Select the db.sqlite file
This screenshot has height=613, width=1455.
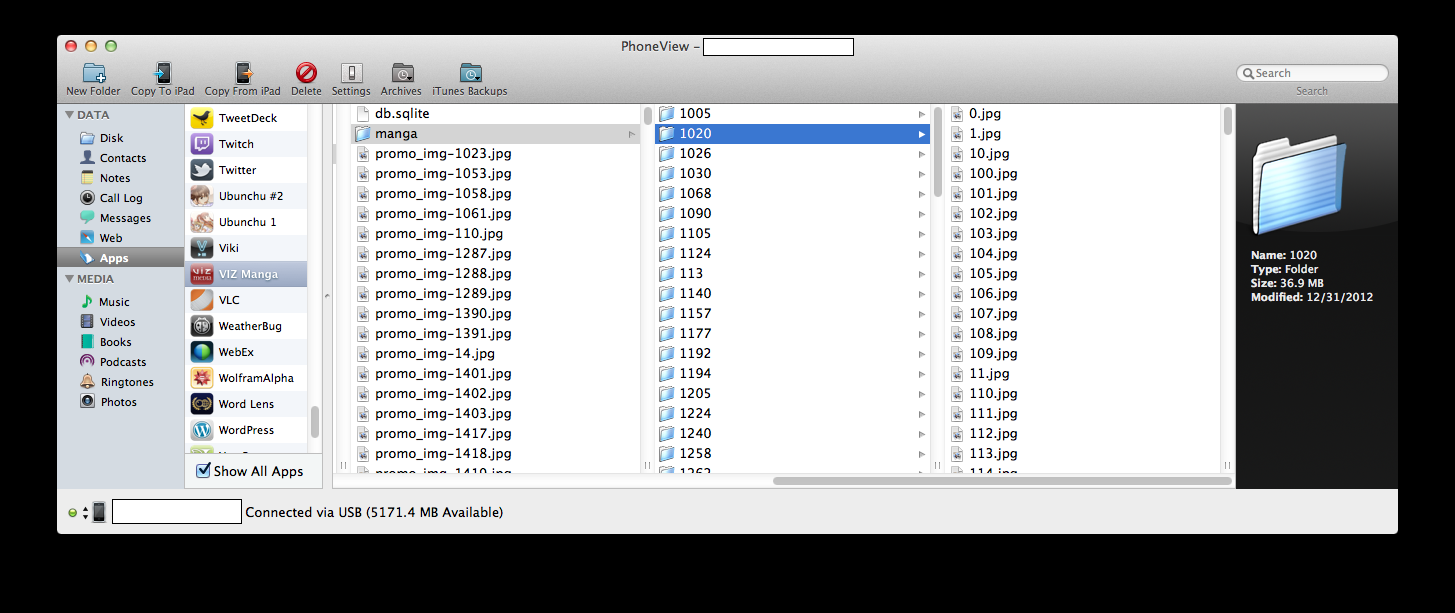(x=402, y=114)
